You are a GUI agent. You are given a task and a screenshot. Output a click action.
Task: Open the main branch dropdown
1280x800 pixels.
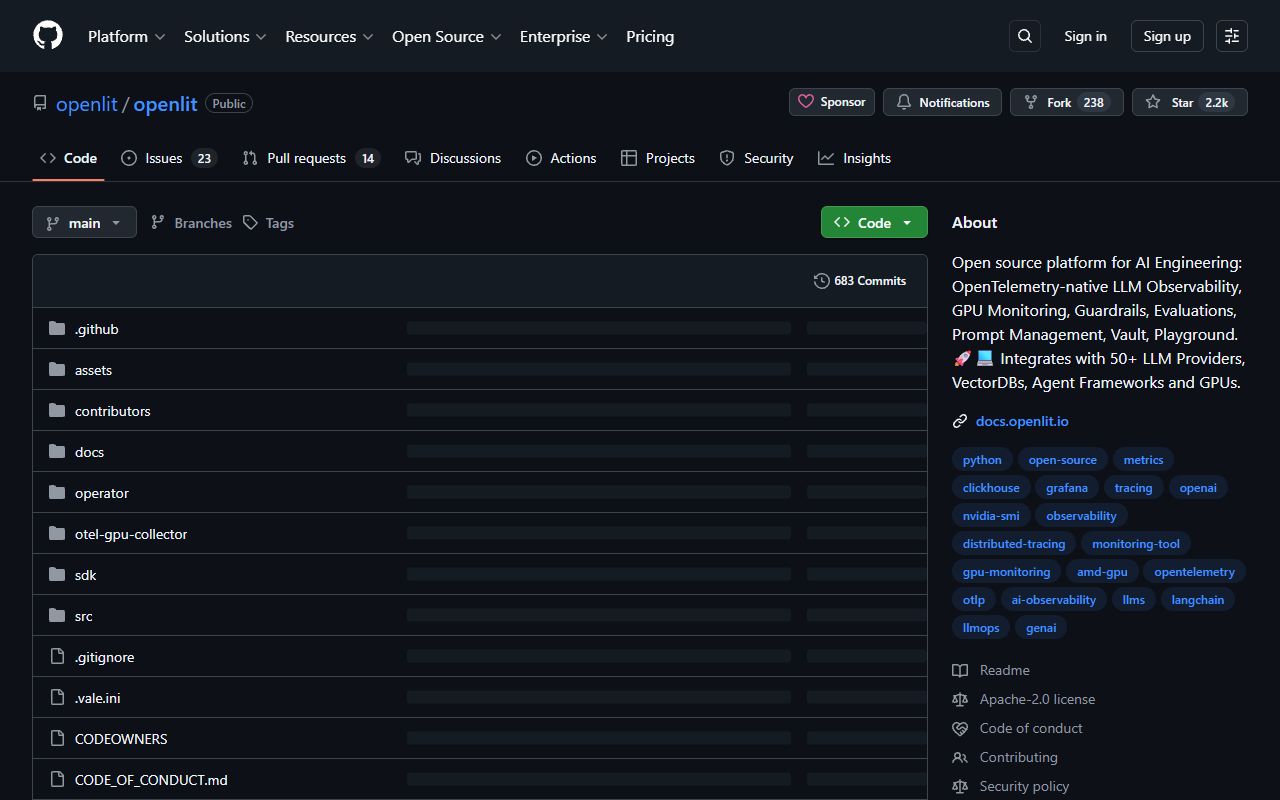coord(84,222)
